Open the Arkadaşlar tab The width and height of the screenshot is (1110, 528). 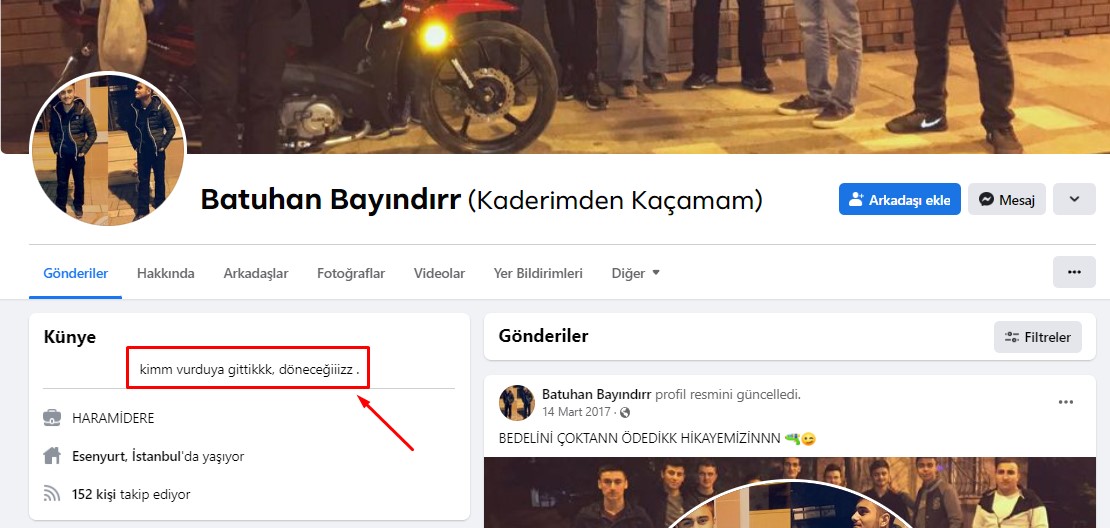pyautogui.click(x=256, y=273)
